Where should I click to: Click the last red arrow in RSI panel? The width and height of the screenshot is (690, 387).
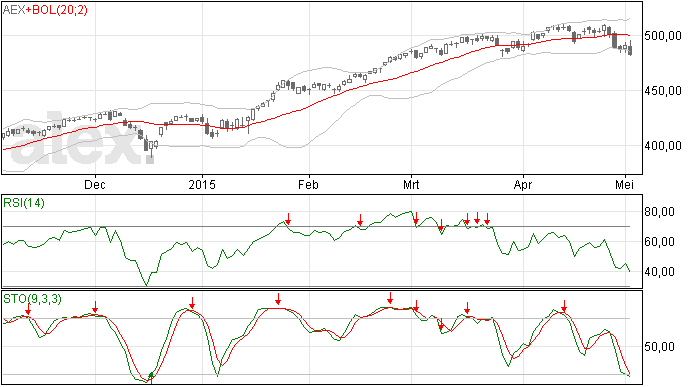(x=487, y=218)
